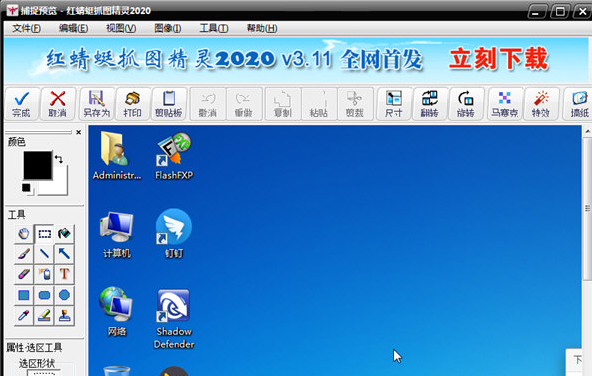Select the spray can tool
592x376 pixels.
(x=44, y=274)
